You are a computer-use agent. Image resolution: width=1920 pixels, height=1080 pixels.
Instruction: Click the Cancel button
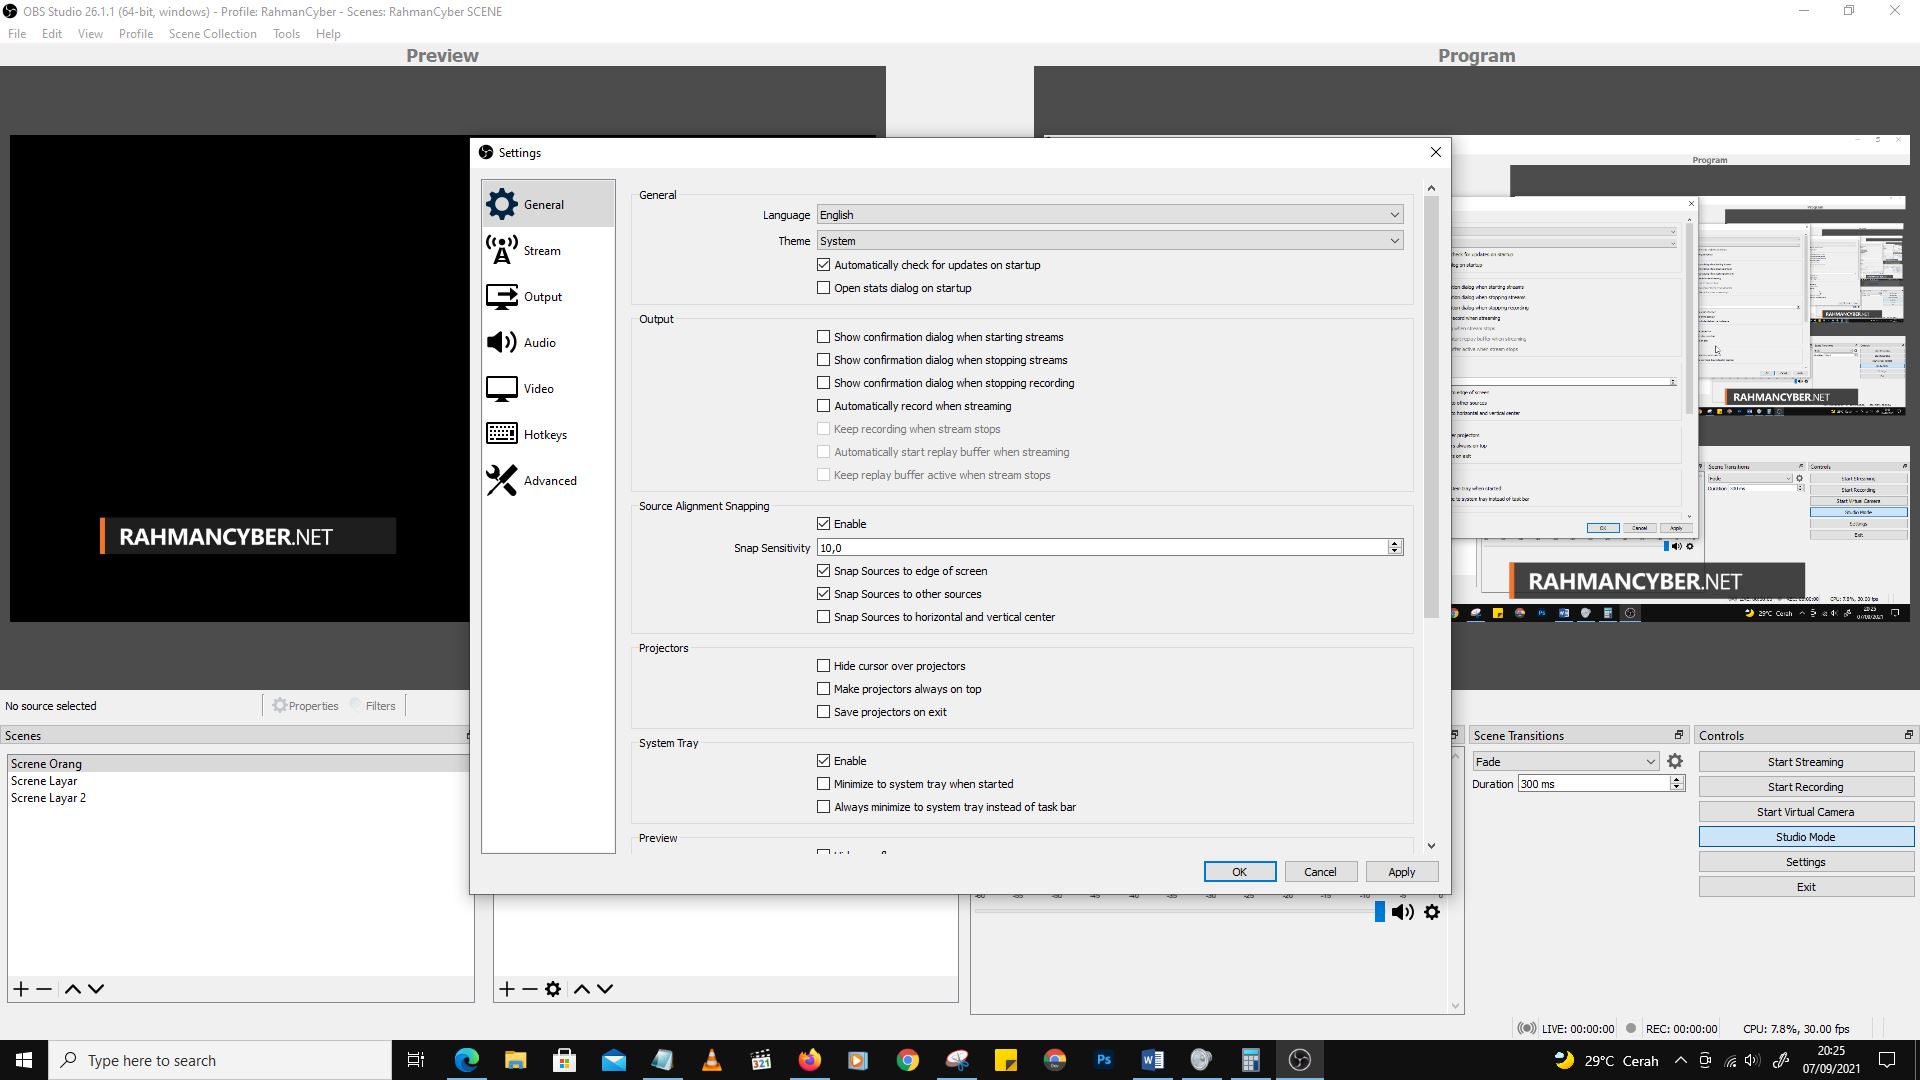[x=1319, y=872]
